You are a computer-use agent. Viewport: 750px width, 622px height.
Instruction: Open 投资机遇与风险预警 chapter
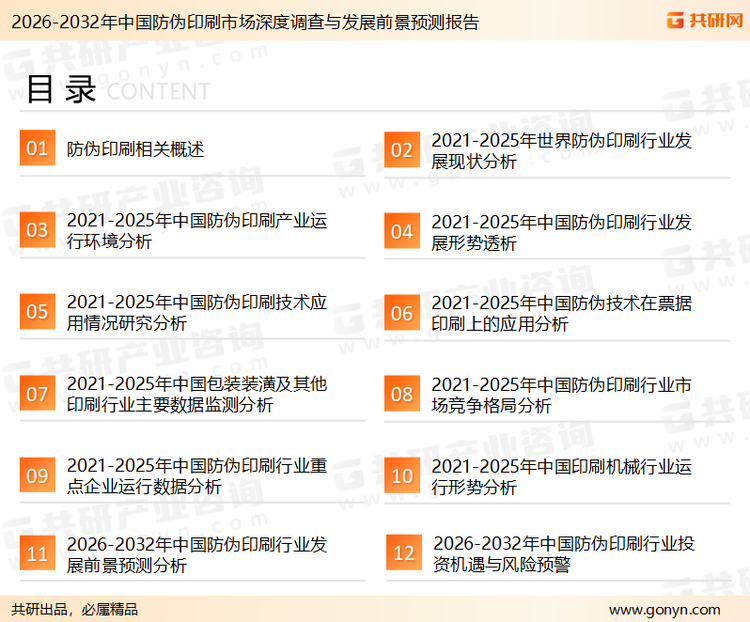pyautogui.click(x=563, y=555)
